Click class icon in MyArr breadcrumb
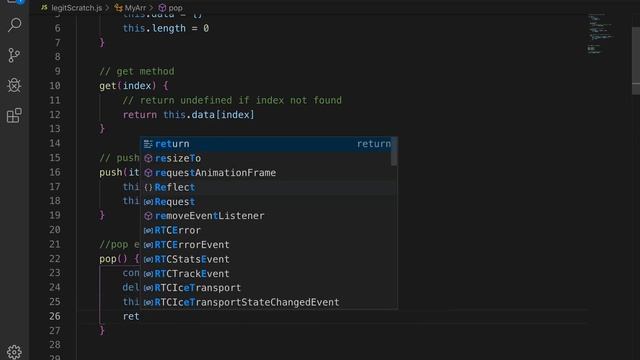The width and height of the screenshot is (640, 360). (118, 8)
